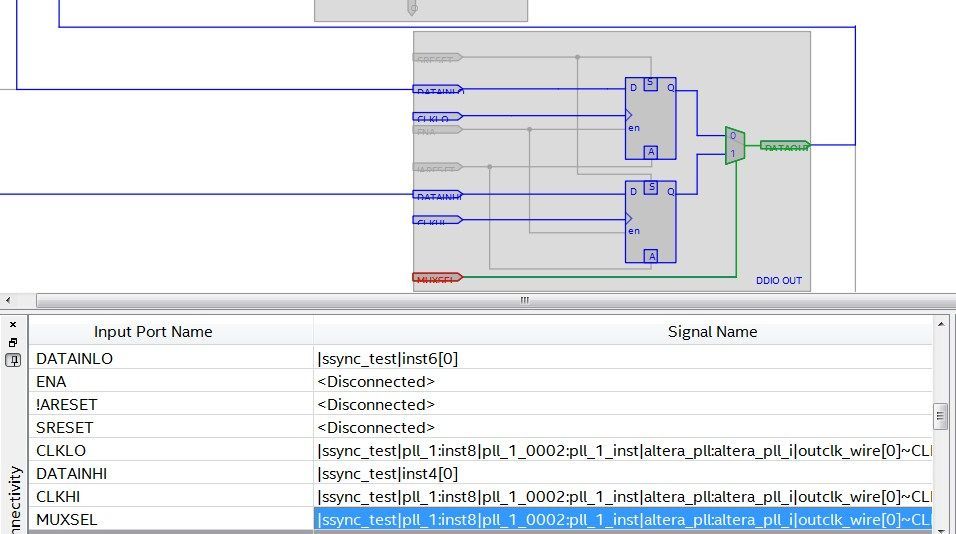
Task: Close the Connectivity panel with the x icon
Action: tap(13, 325)
